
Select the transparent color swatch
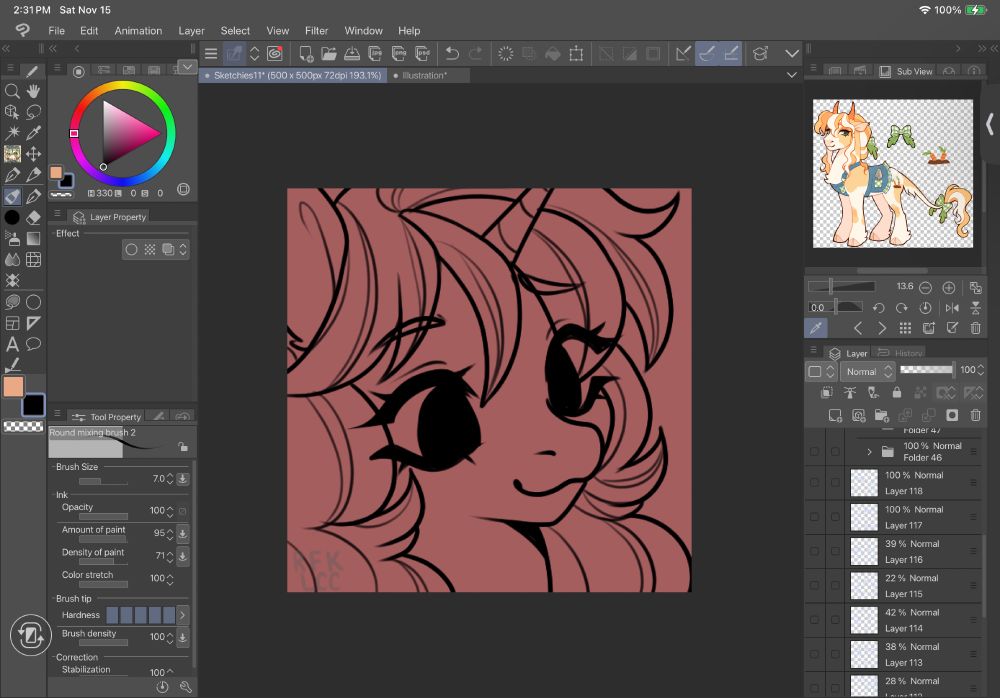(24, 426)
